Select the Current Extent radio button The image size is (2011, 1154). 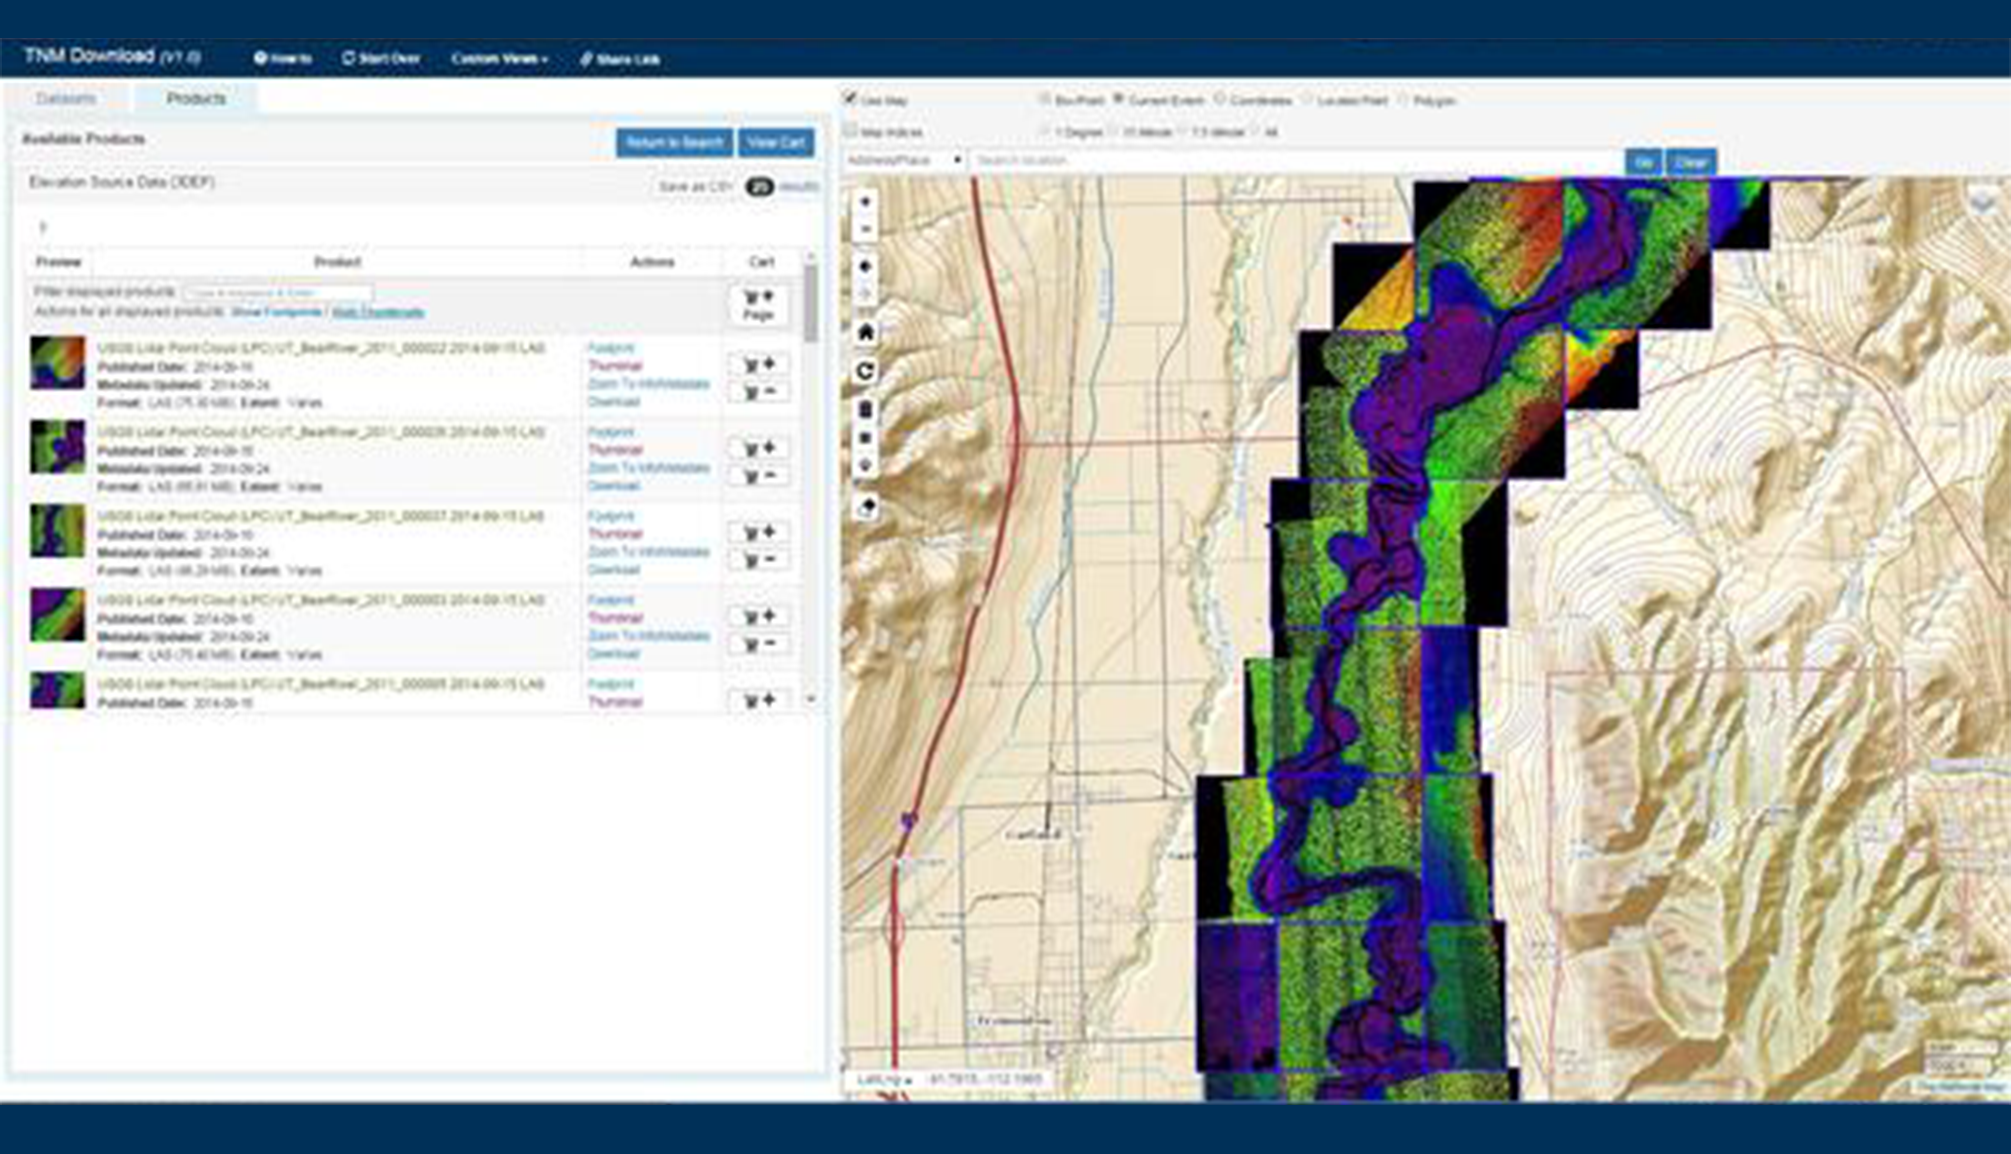point(1119,99)
